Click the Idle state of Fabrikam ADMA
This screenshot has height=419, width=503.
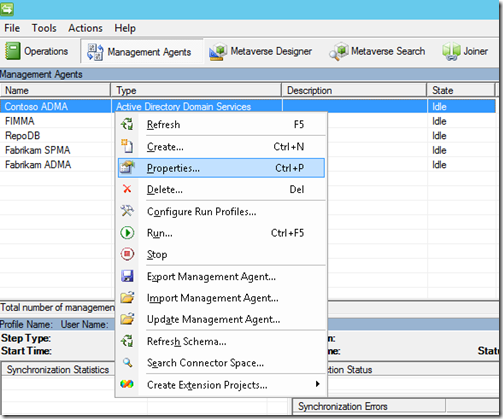tap(439, 165)
